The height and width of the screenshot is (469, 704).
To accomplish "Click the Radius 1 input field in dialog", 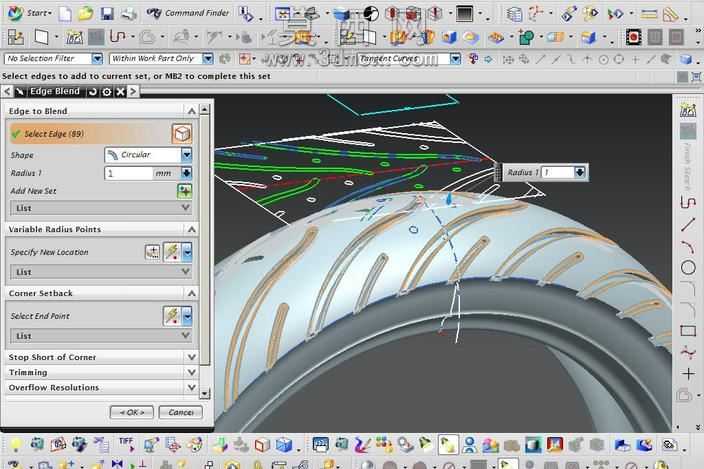I will (128, 173).
